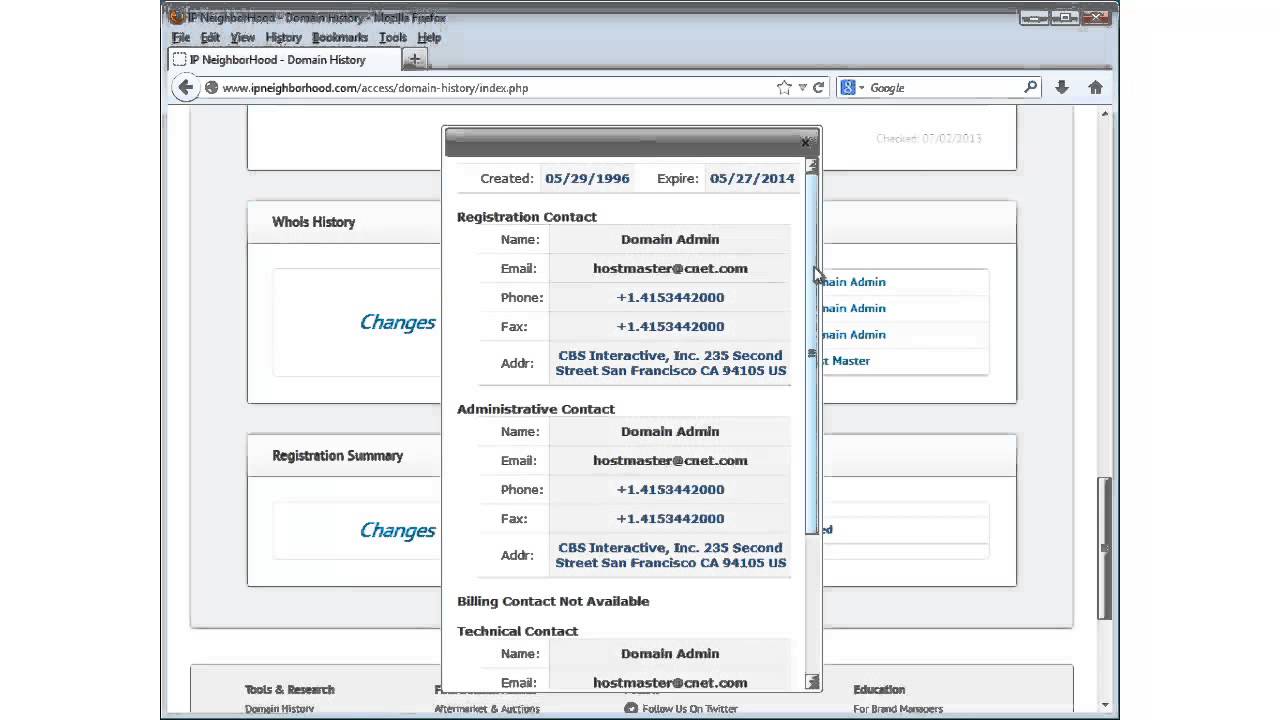This screenshot has height=720, width=1280.
Task: Click Changes in the Registration Summary section
Action: pyautogui.click(x=398, y=530)
